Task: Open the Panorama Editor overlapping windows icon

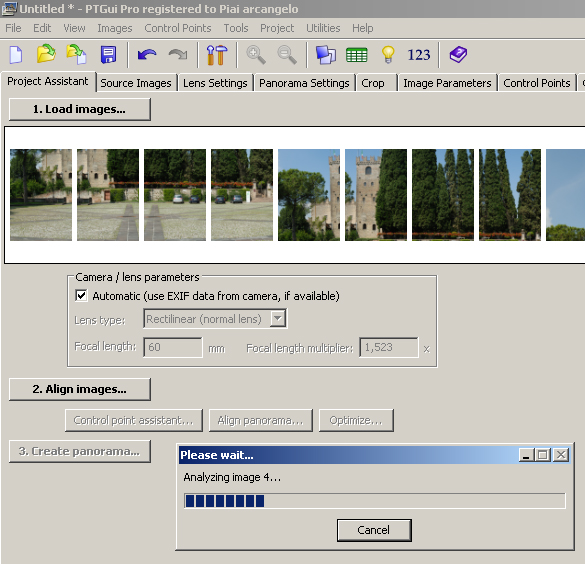Action: (325, 55)
